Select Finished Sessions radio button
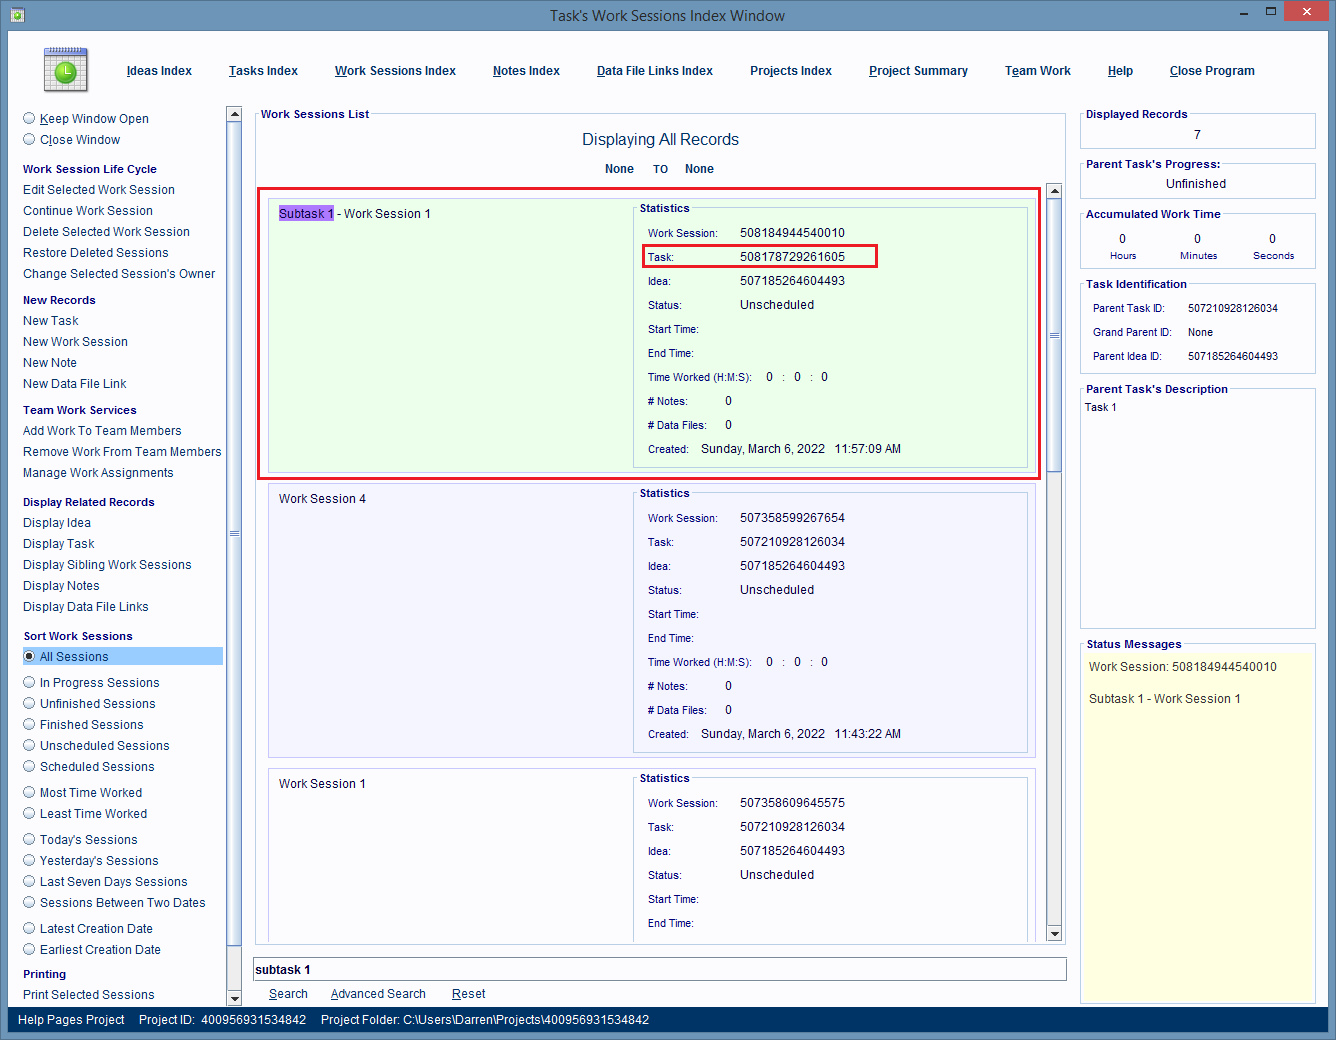The image size is (1336, 1040). point(29,724)
